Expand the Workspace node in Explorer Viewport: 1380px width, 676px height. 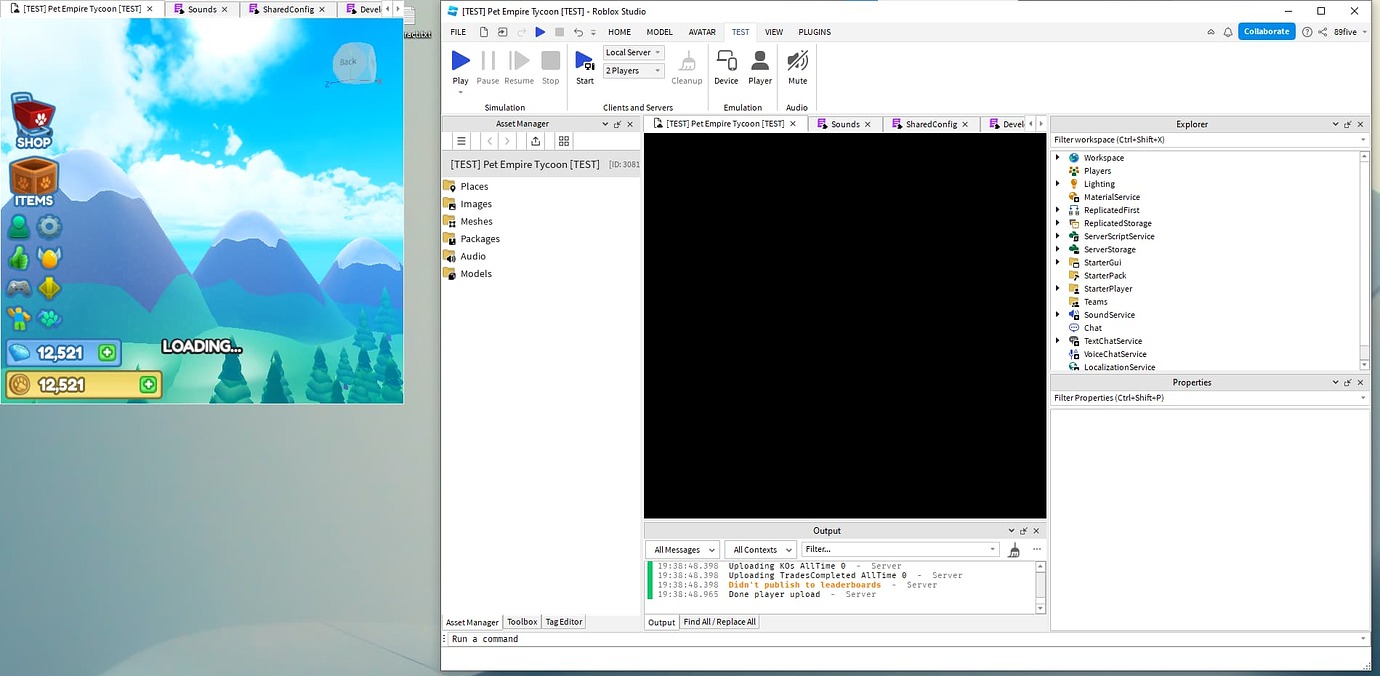(1058, 157)
